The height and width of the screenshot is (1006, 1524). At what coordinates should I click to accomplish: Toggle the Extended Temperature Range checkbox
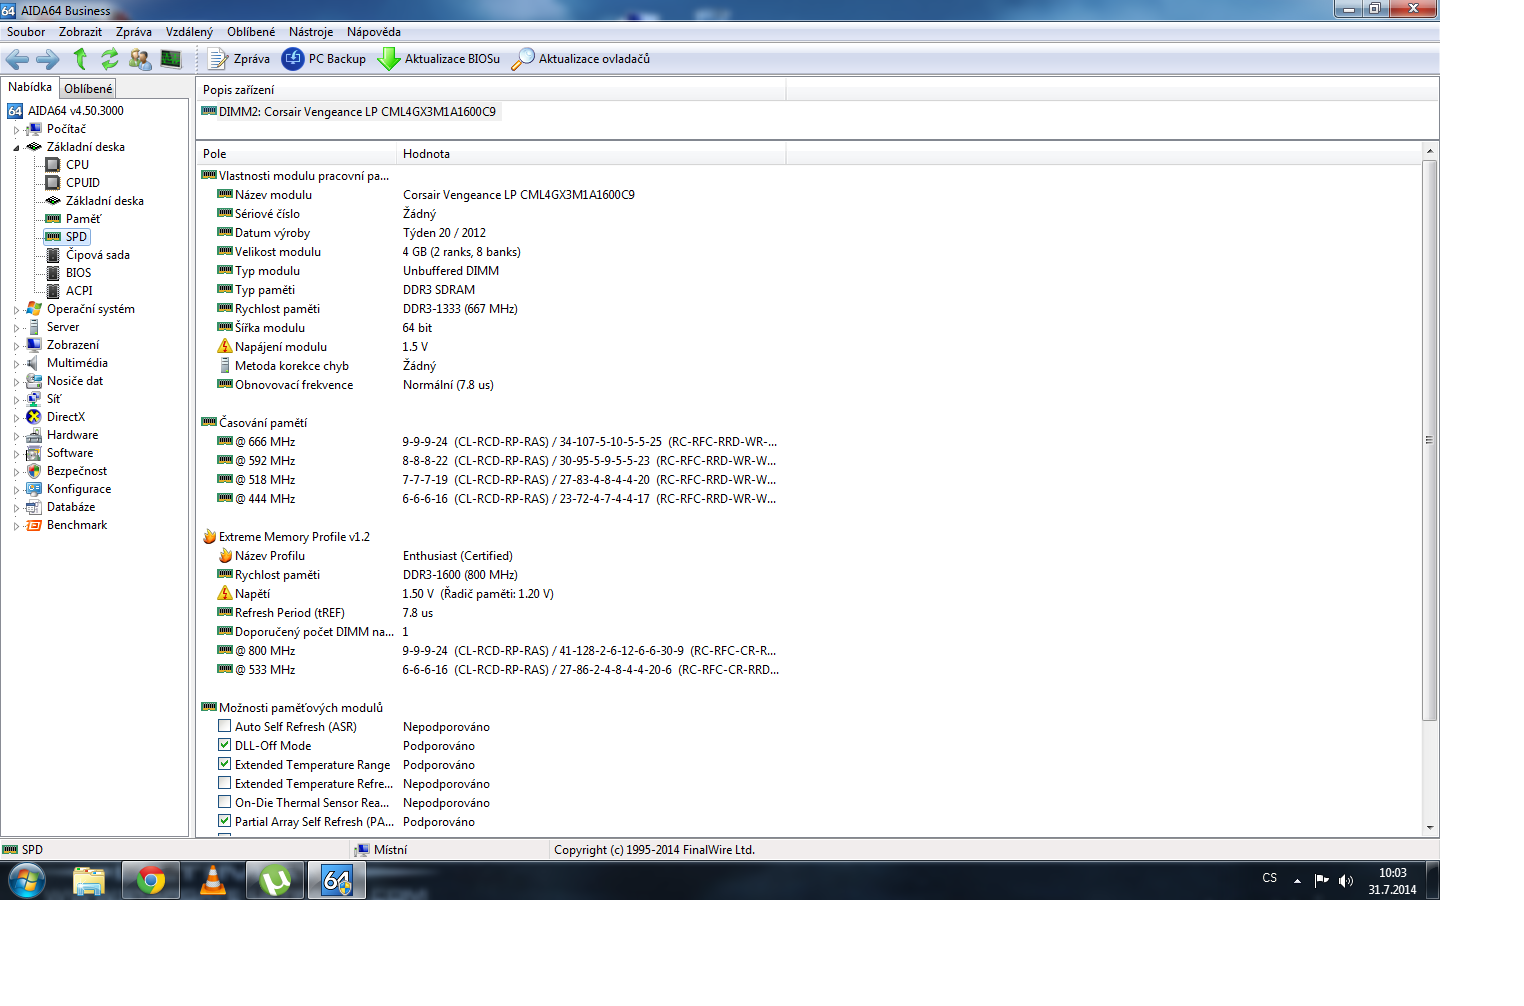[x=225, y=765]
